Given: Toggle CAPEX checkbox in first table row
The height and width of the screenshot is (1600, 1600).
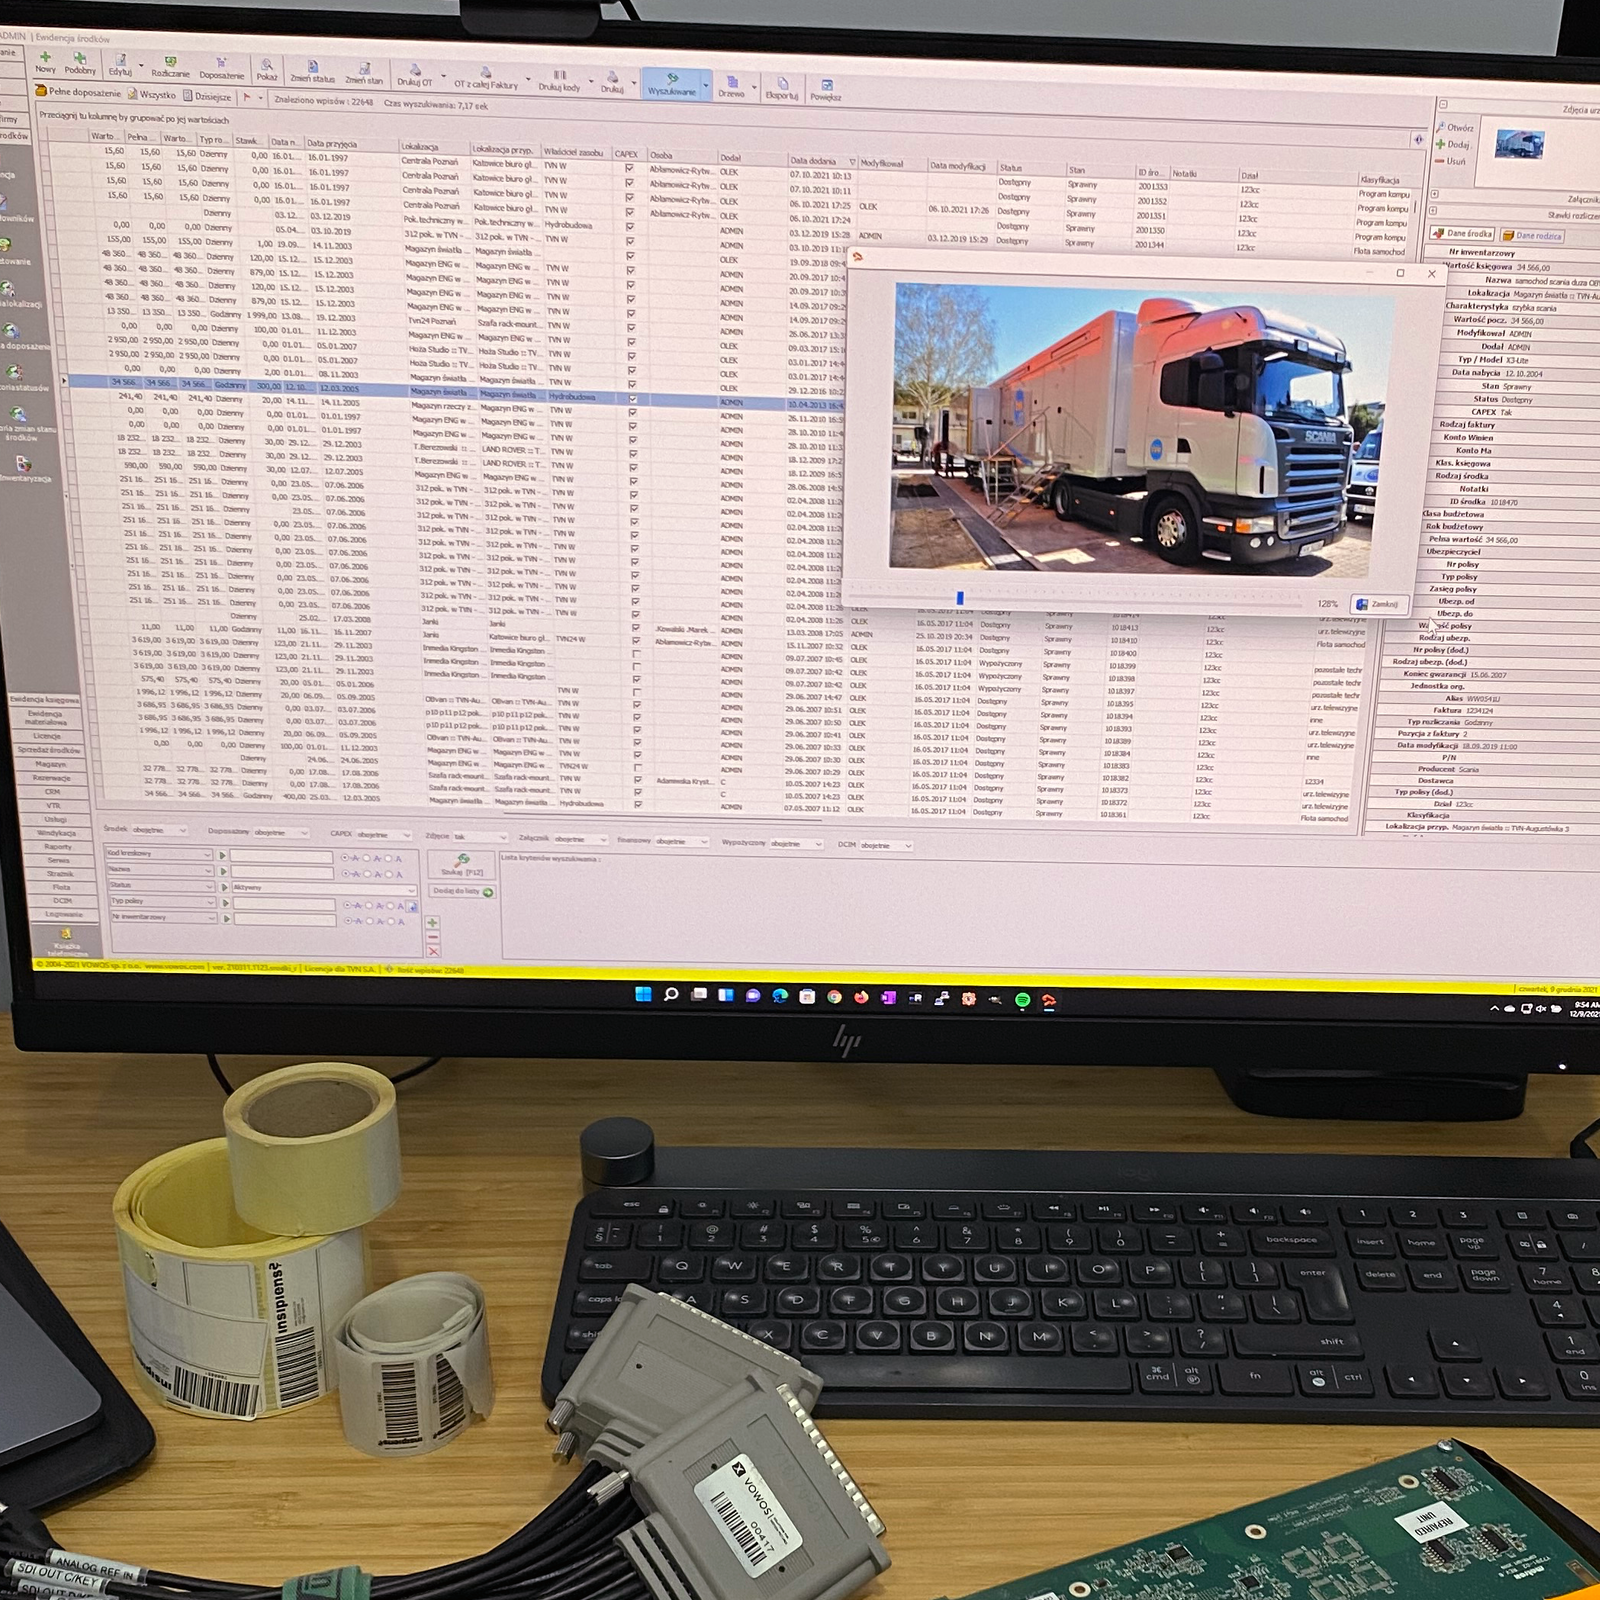Looking at the screenshot, I should click(629, 168).
